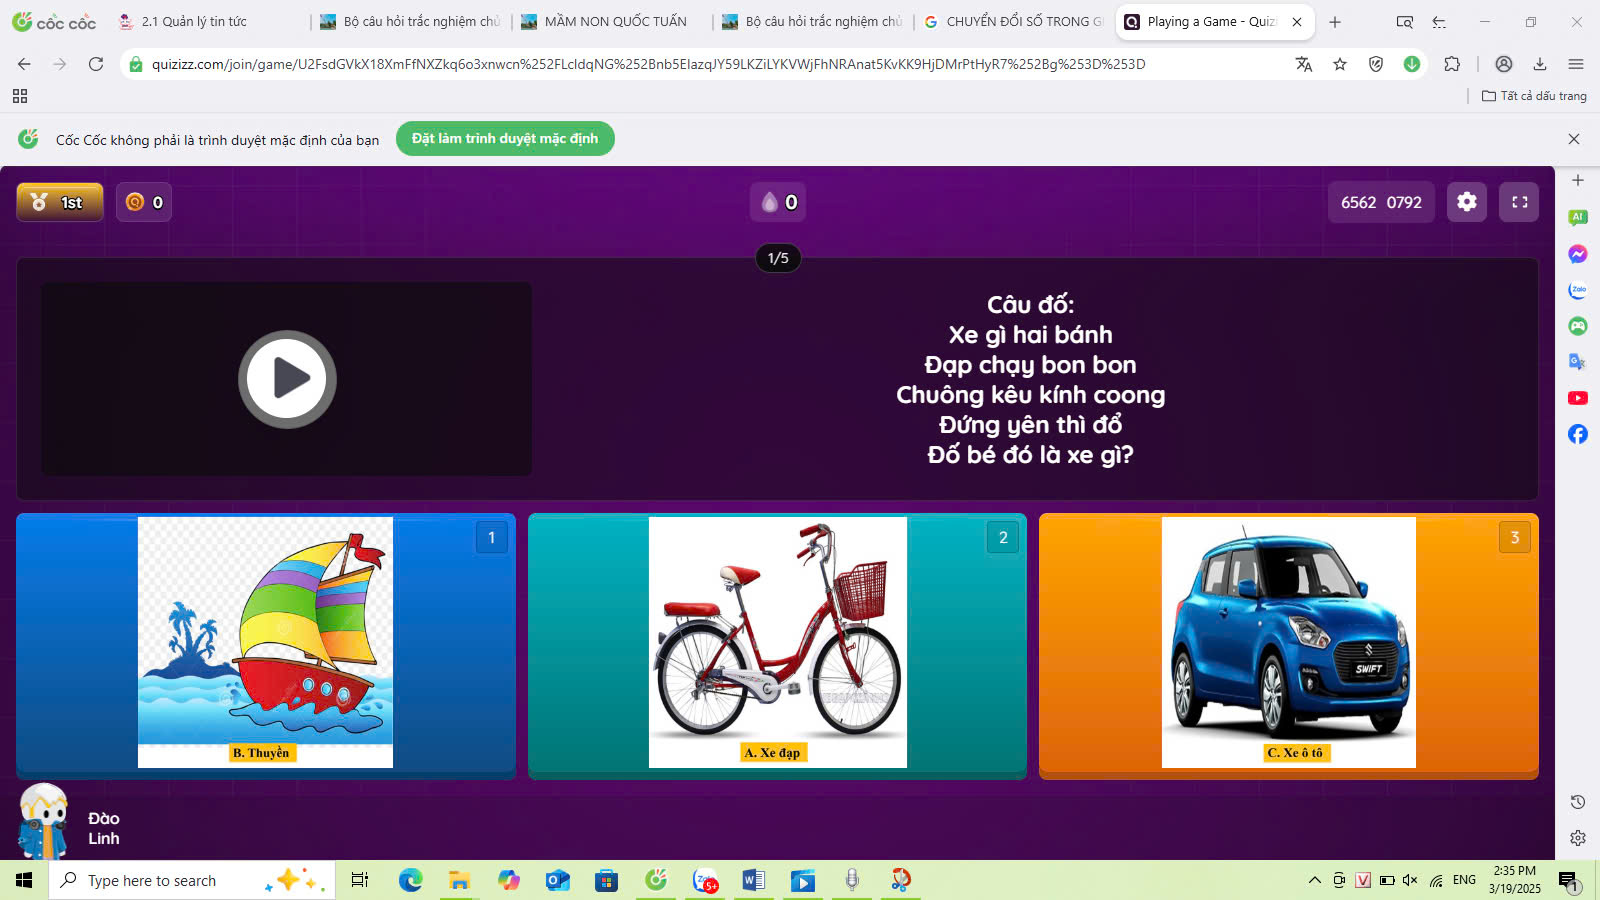Open Quizizz game settings gear

click(x=1466, y=202)
